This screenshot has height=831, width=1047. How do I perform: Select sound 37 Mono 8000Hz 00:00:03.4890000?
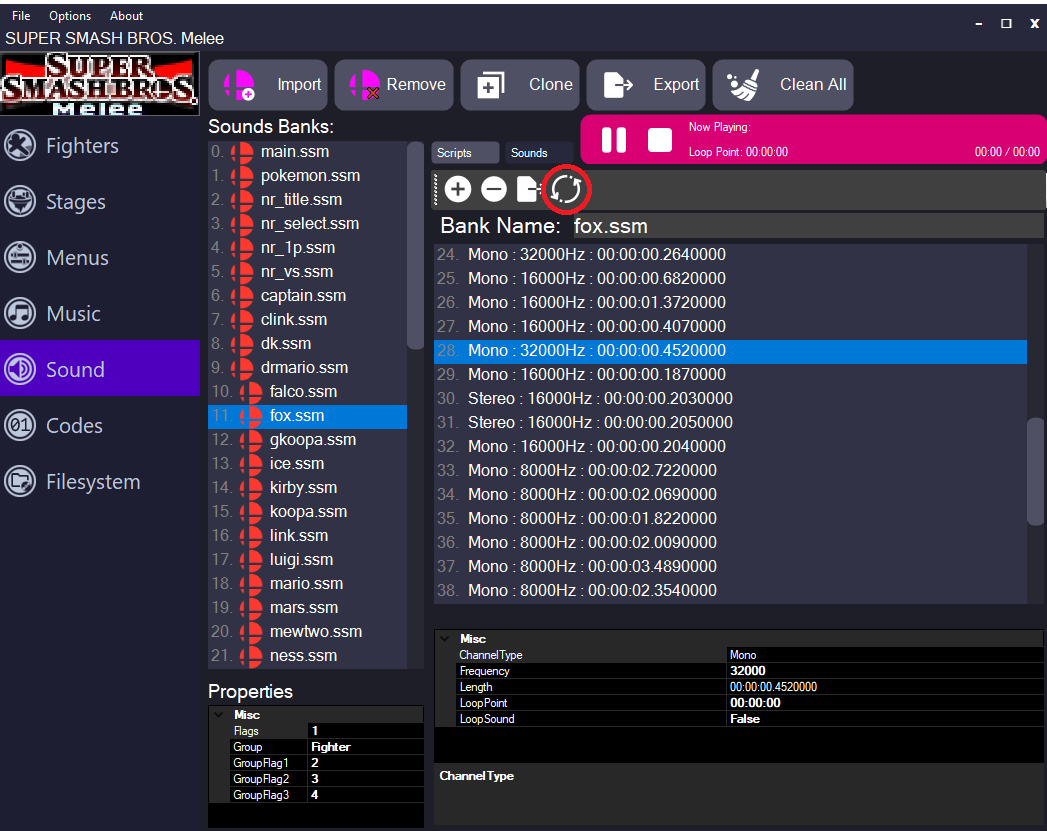pyautogui.click(x=730, y=567)
